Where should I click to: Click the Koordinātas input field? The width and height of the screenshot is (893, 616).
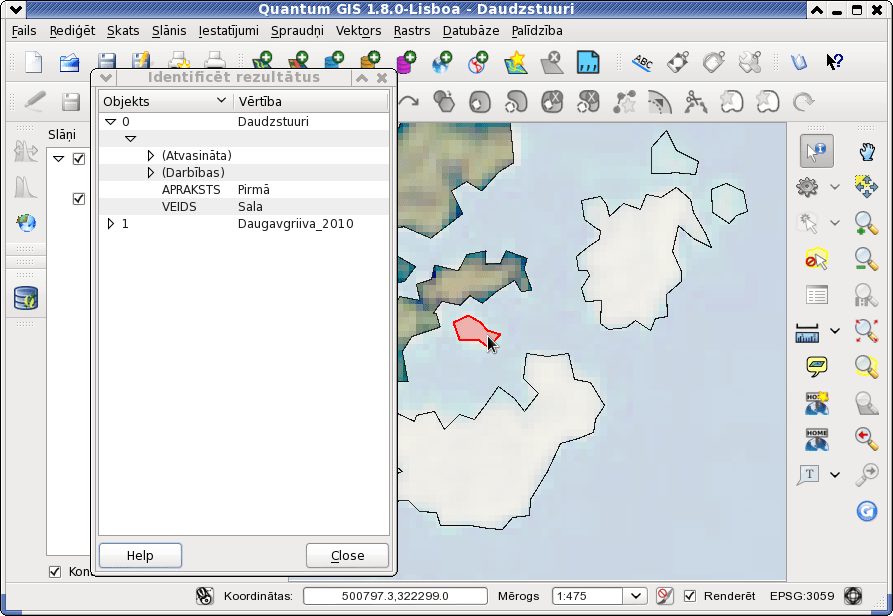(x=395, y=596)
